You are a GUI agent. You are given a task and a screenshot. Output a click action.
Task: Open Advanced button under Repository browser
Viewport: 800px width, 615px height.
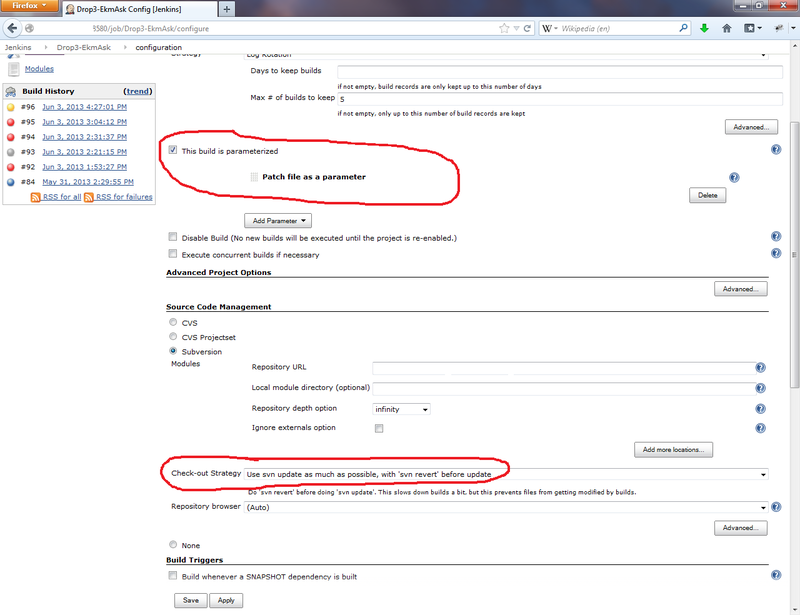coord(741,528)
